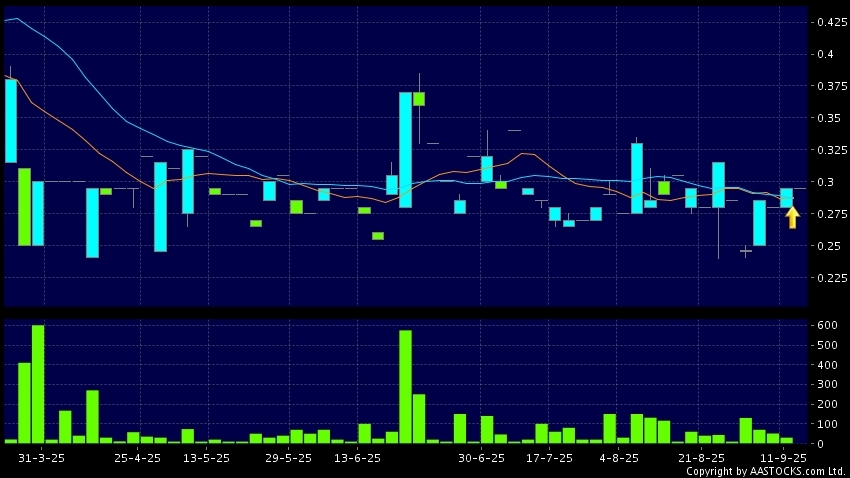Click the 0.425 price axis label
The height and width of the screenshot is (478, 850).
832,22
